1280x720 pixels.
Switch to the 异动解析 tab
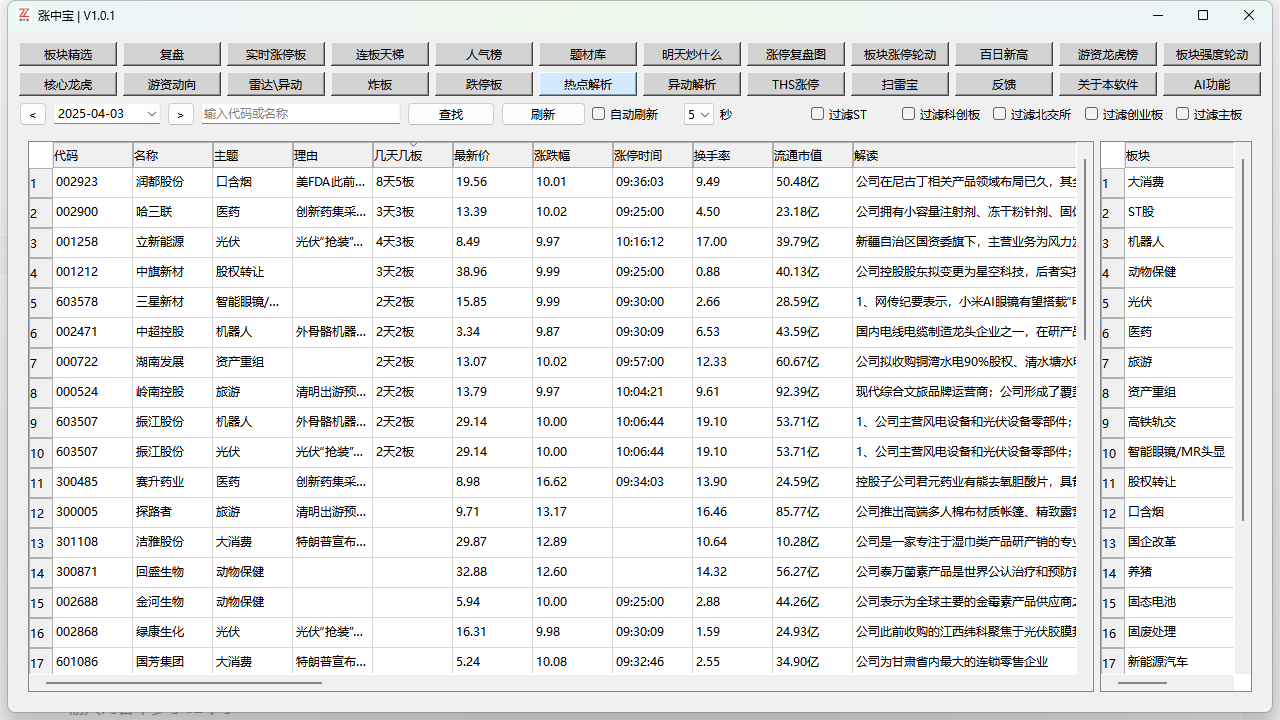[x=690, y=83]
